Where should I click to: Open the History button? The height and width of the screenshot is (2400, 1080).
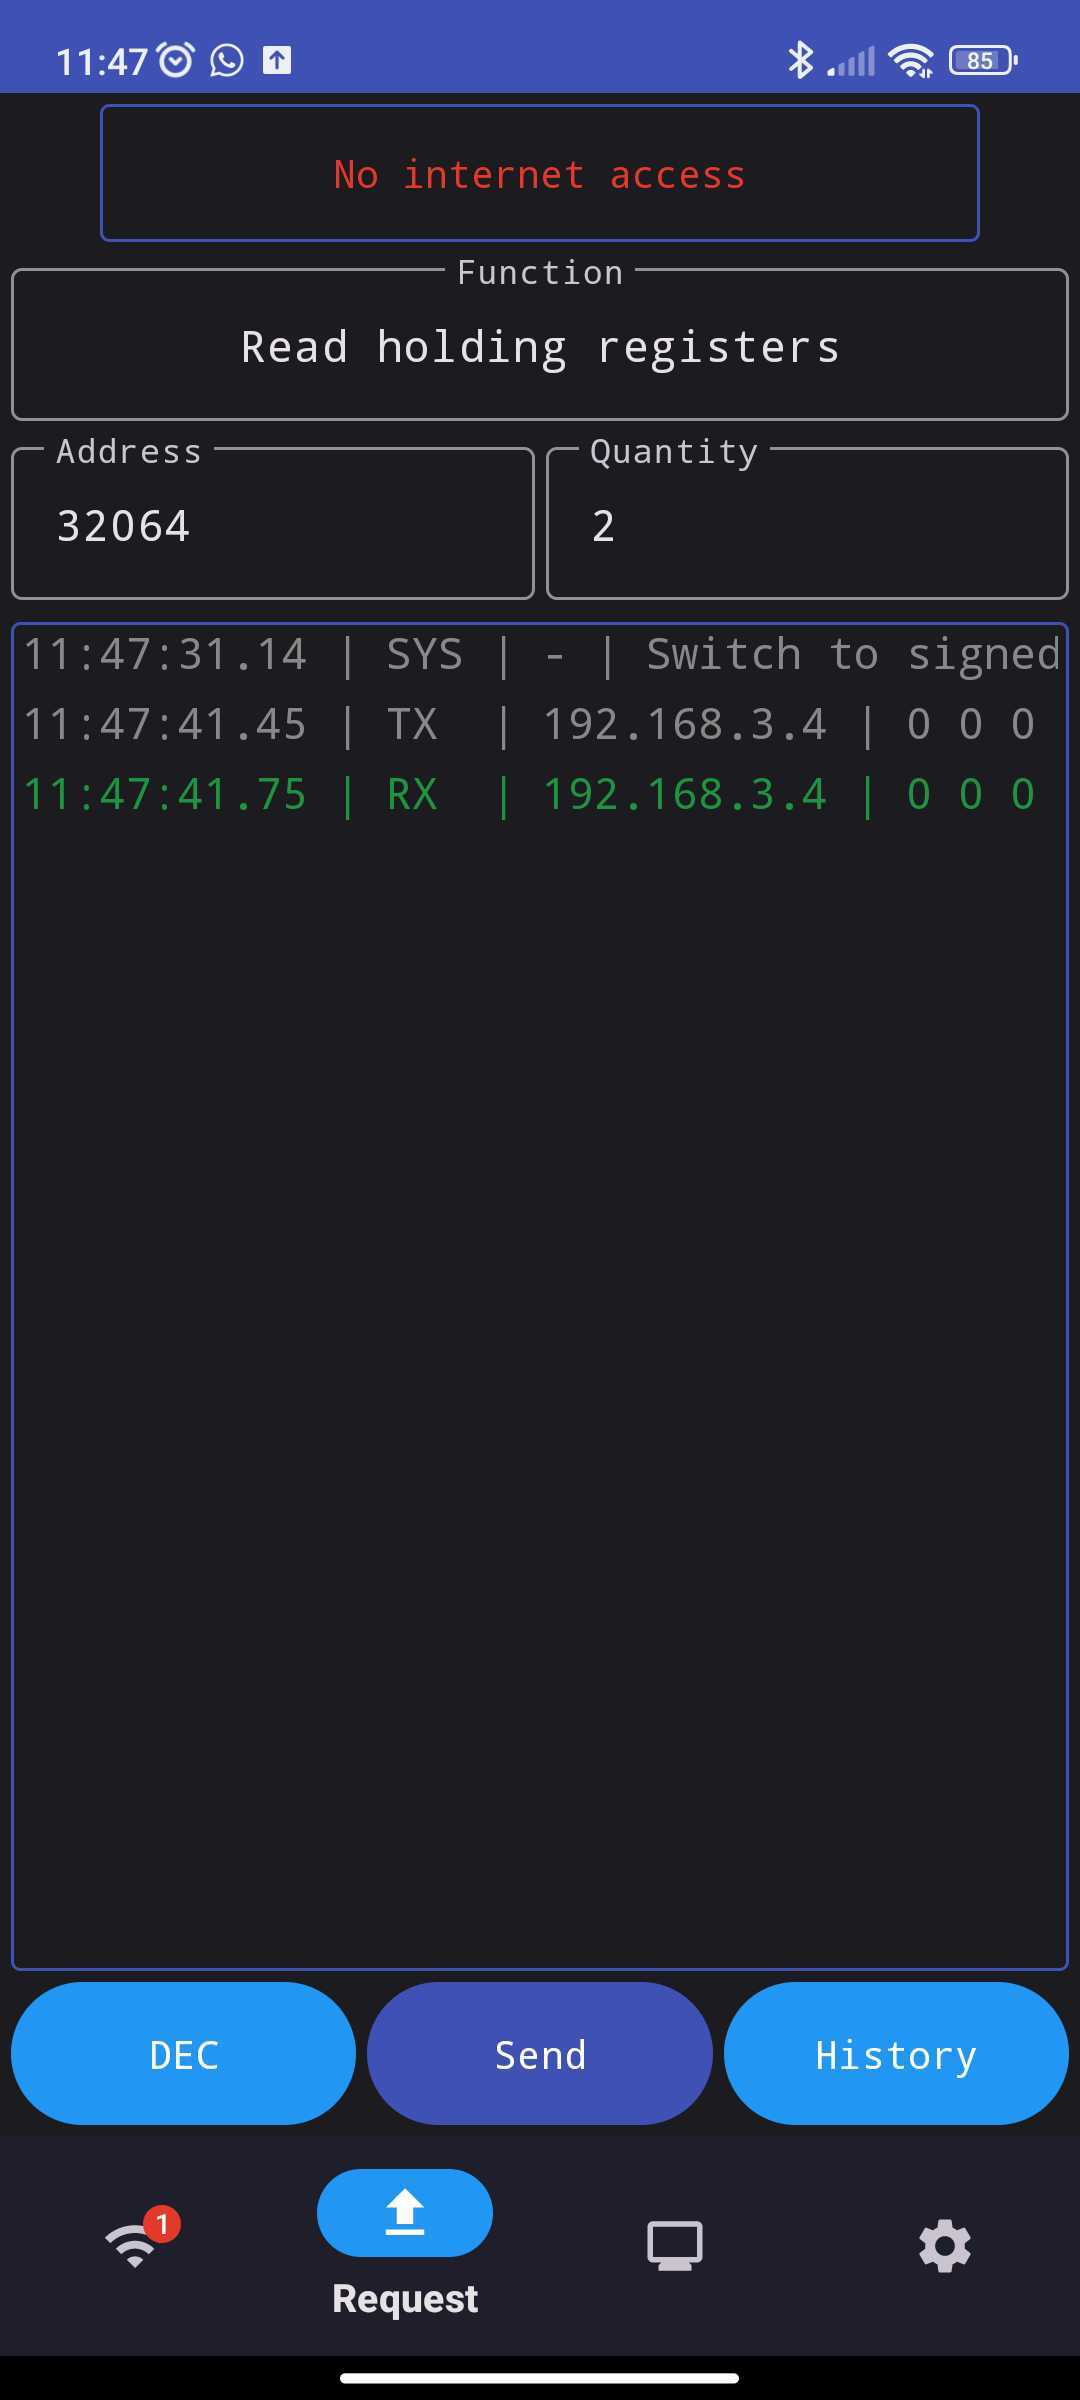[x=896, y=2055]
